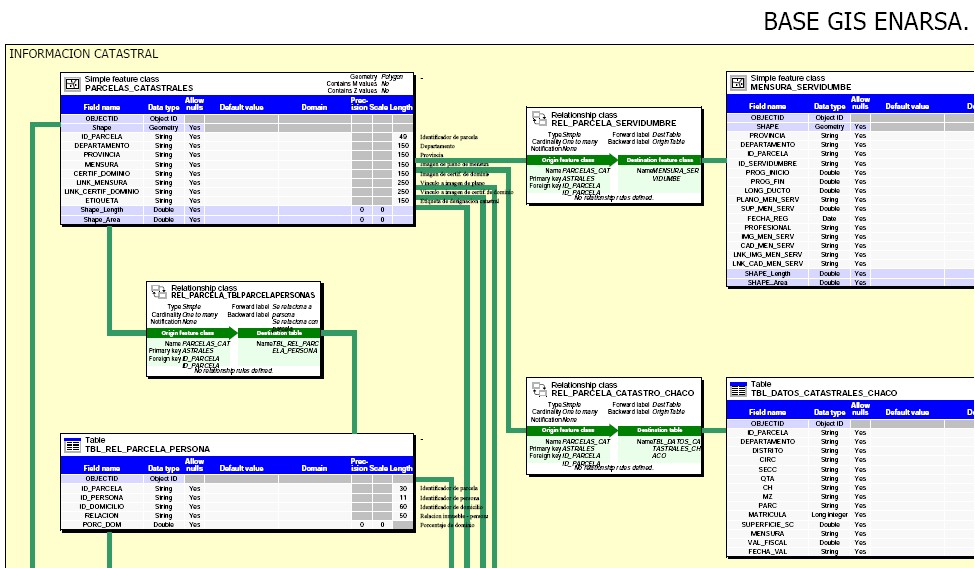Click the Shape_Length field in PARCELAS_CATASTRALES
This screenshot has height=568, width=975.
pyautogui.click(x=237, y=210)
